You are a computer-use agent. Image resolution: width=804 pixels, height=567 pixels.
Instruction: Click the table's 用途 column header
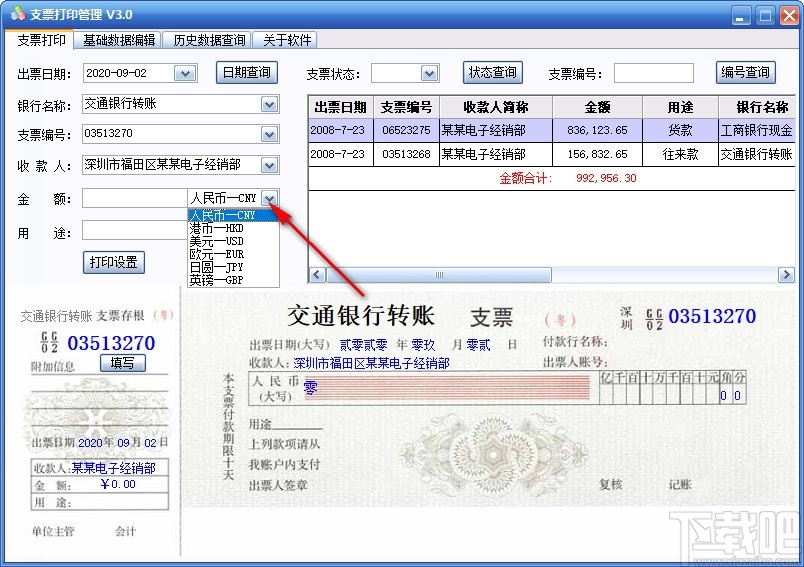pyautogui.click(x=680, y=107)
